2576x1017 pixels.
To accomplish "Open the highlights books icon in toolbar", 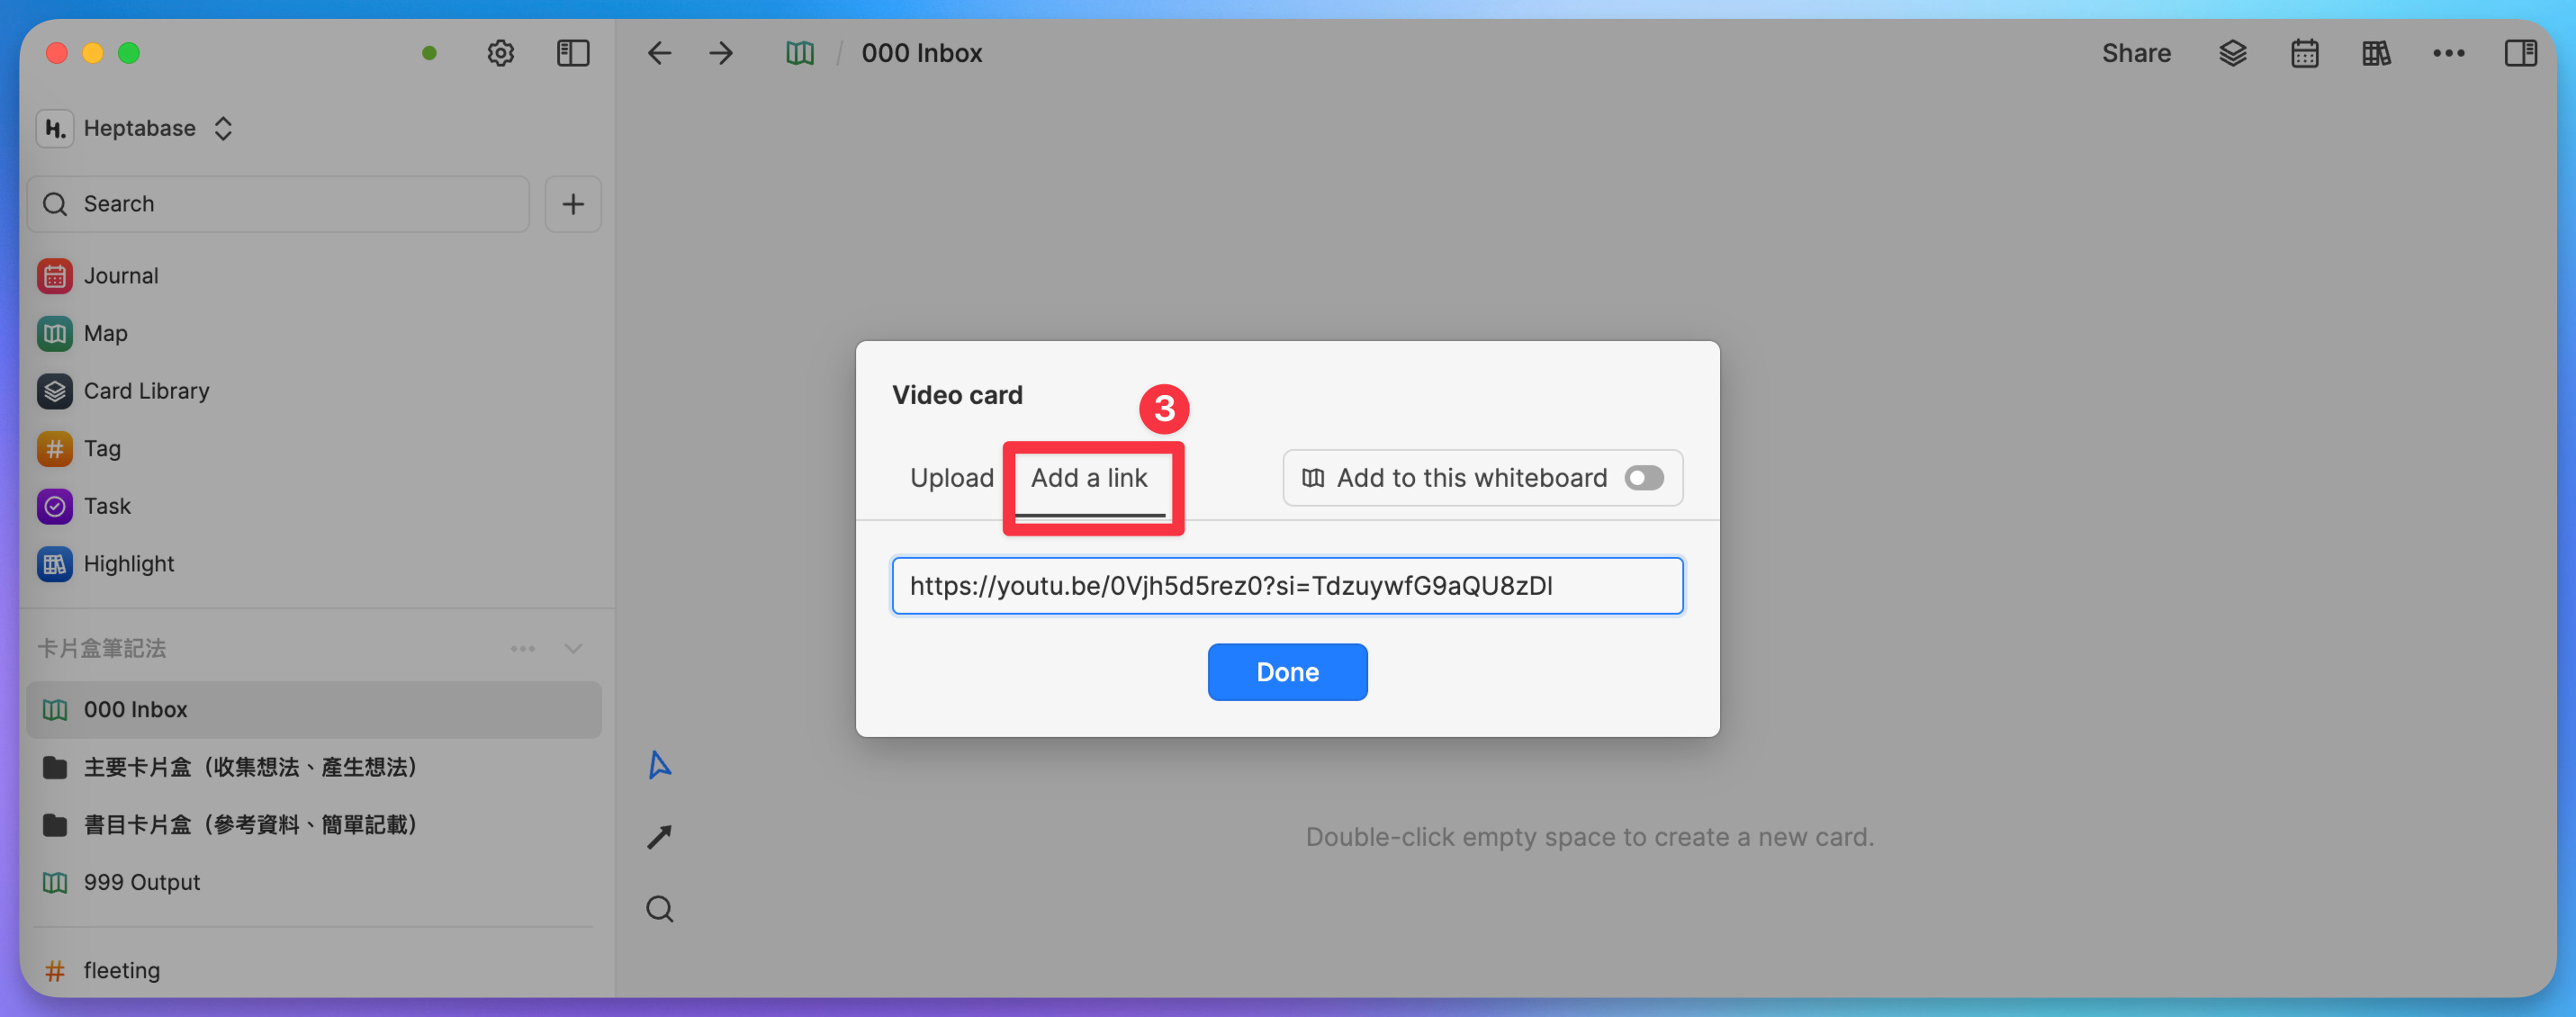I will coord(2377,53).
